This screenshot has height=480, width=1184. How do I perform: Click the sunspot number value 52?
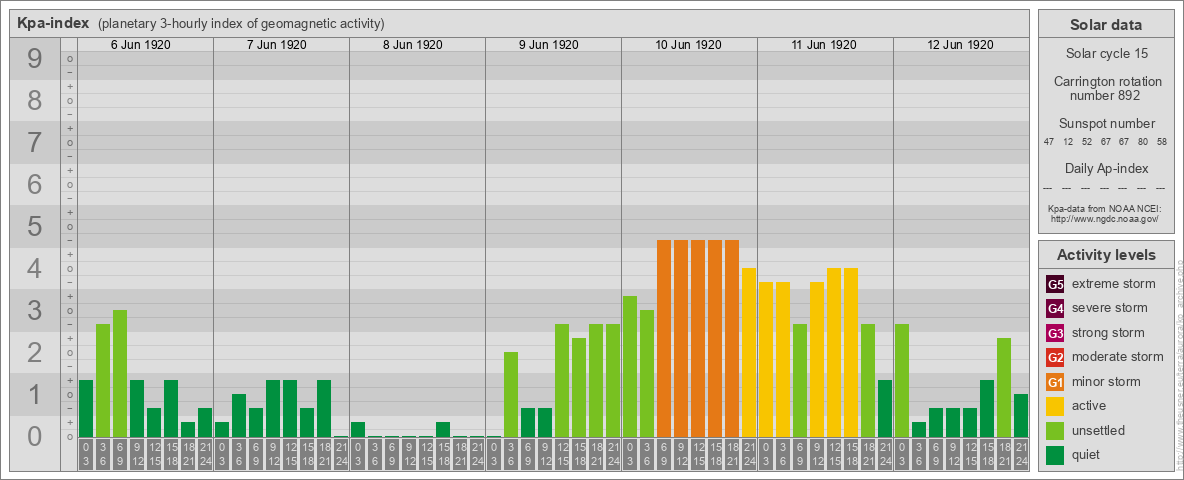(1087, 142)
